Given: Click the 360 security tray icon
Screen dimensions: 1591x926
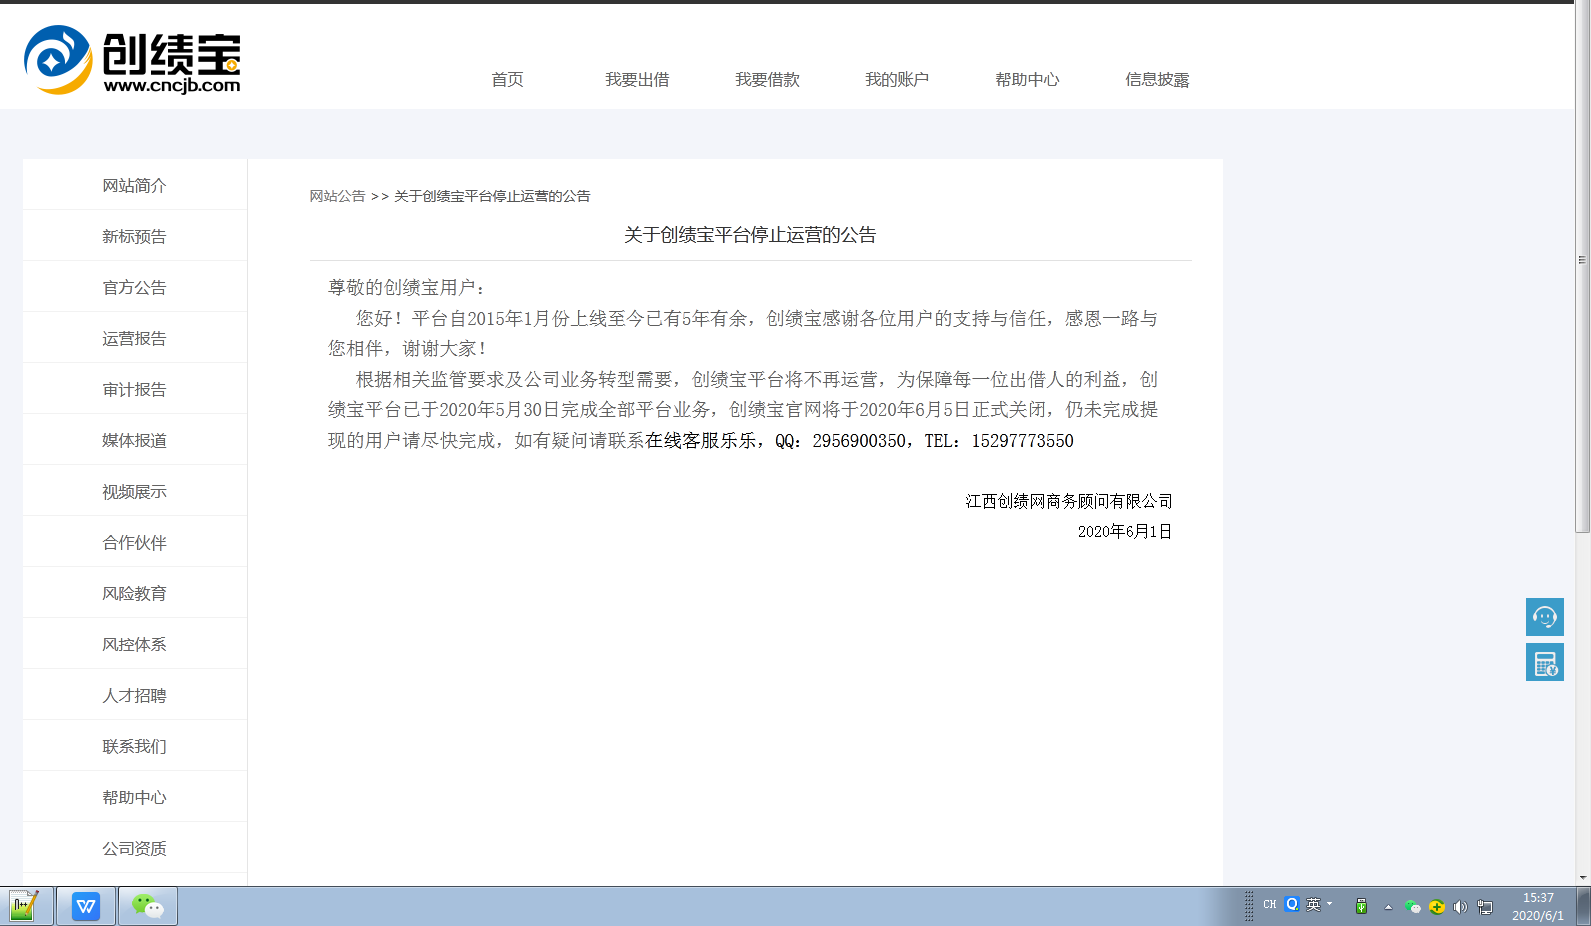Looking at the screenshot, I should tap(1437, 907).
